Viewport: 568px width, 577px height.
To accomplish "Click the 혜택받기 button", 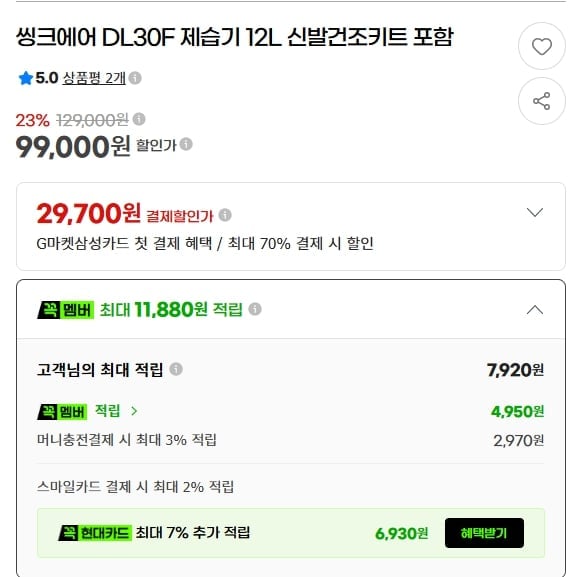I will [x=484, y=533].
